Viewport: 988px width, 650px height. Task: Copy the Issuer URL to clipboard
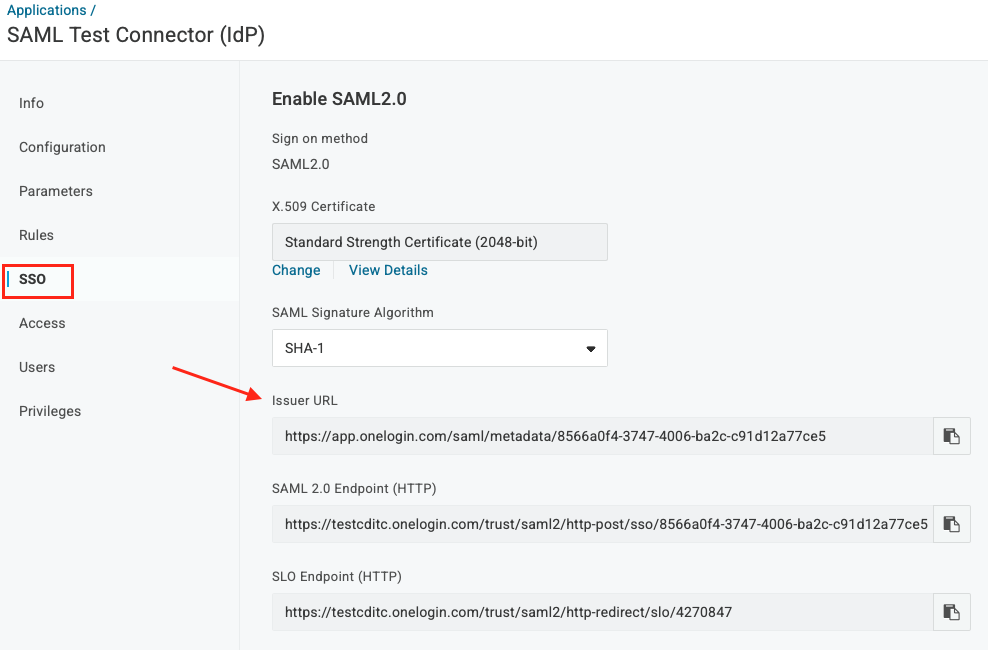tap(951, 436)
